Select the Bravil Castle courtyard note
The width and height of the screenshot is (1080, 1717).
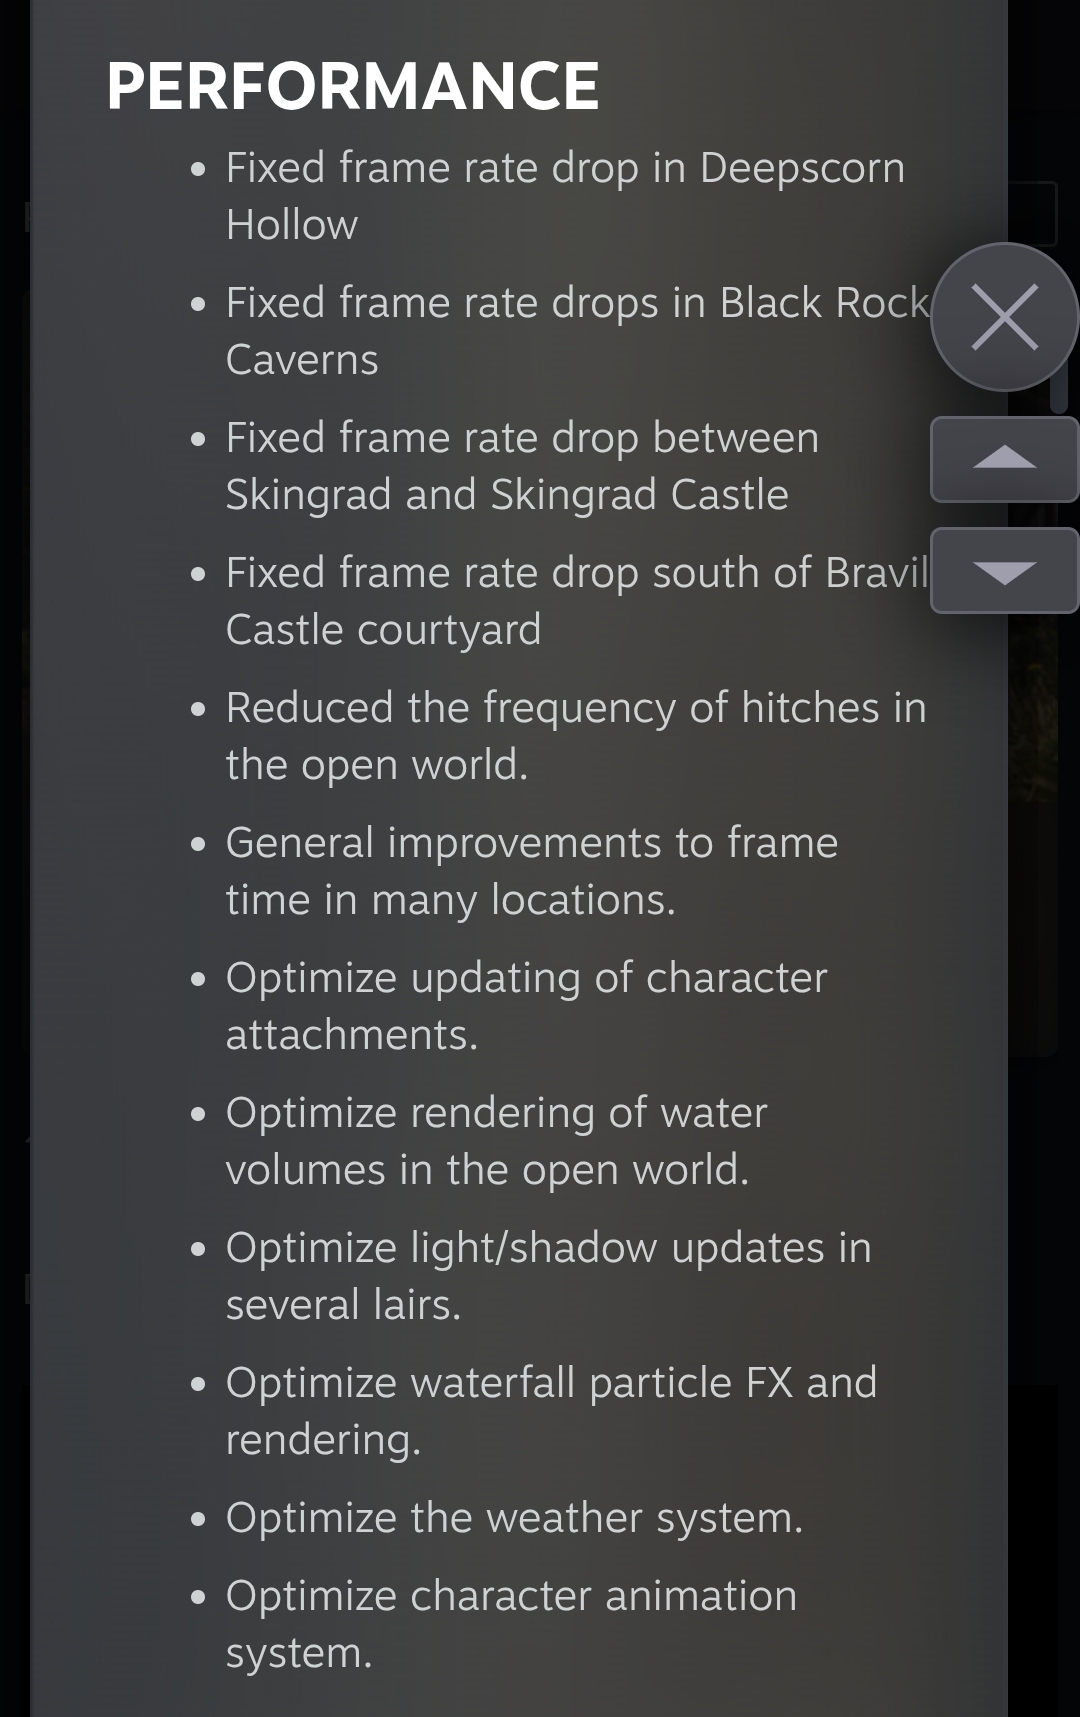pyautogui.click(x=577, y=601)
